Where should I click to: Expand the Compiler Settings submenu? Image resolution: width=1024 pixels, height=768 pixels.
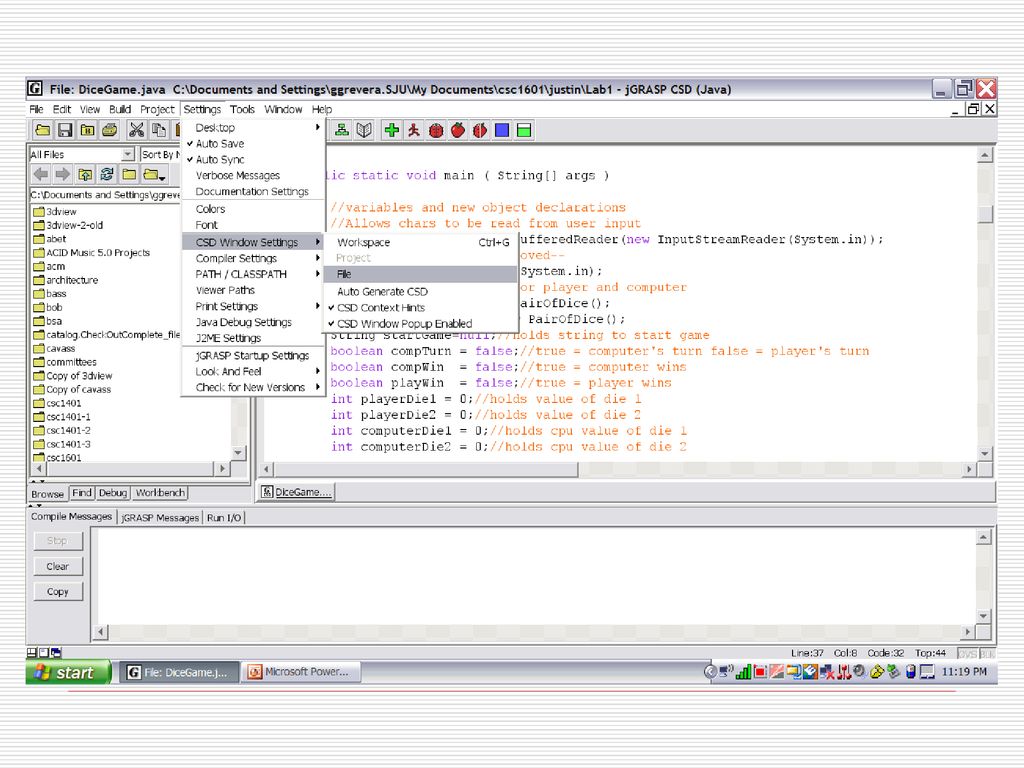tap(253, 259)
